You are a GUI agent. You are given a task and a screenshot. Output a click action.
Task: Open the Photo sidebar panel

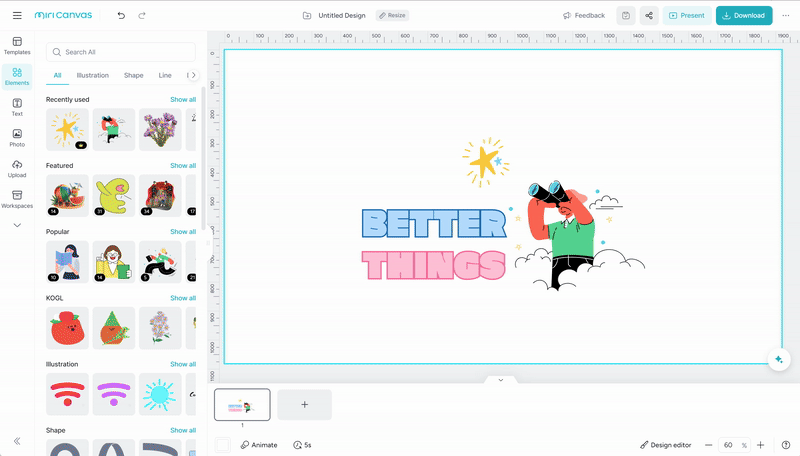tap(17, 138)
